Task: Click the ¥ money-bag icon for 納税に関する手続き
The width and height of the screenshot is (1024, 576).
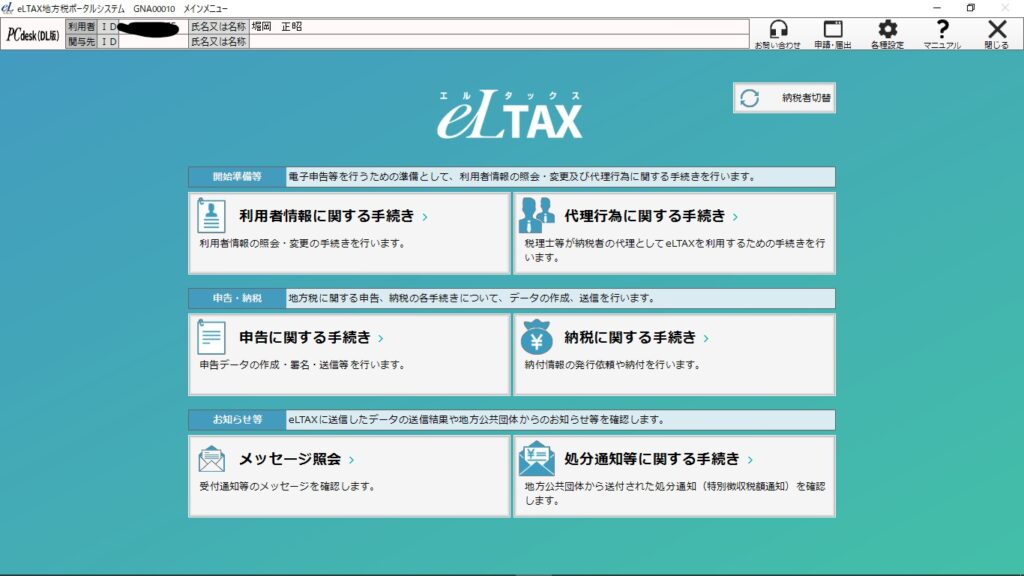Action: [x=537, y=336]
